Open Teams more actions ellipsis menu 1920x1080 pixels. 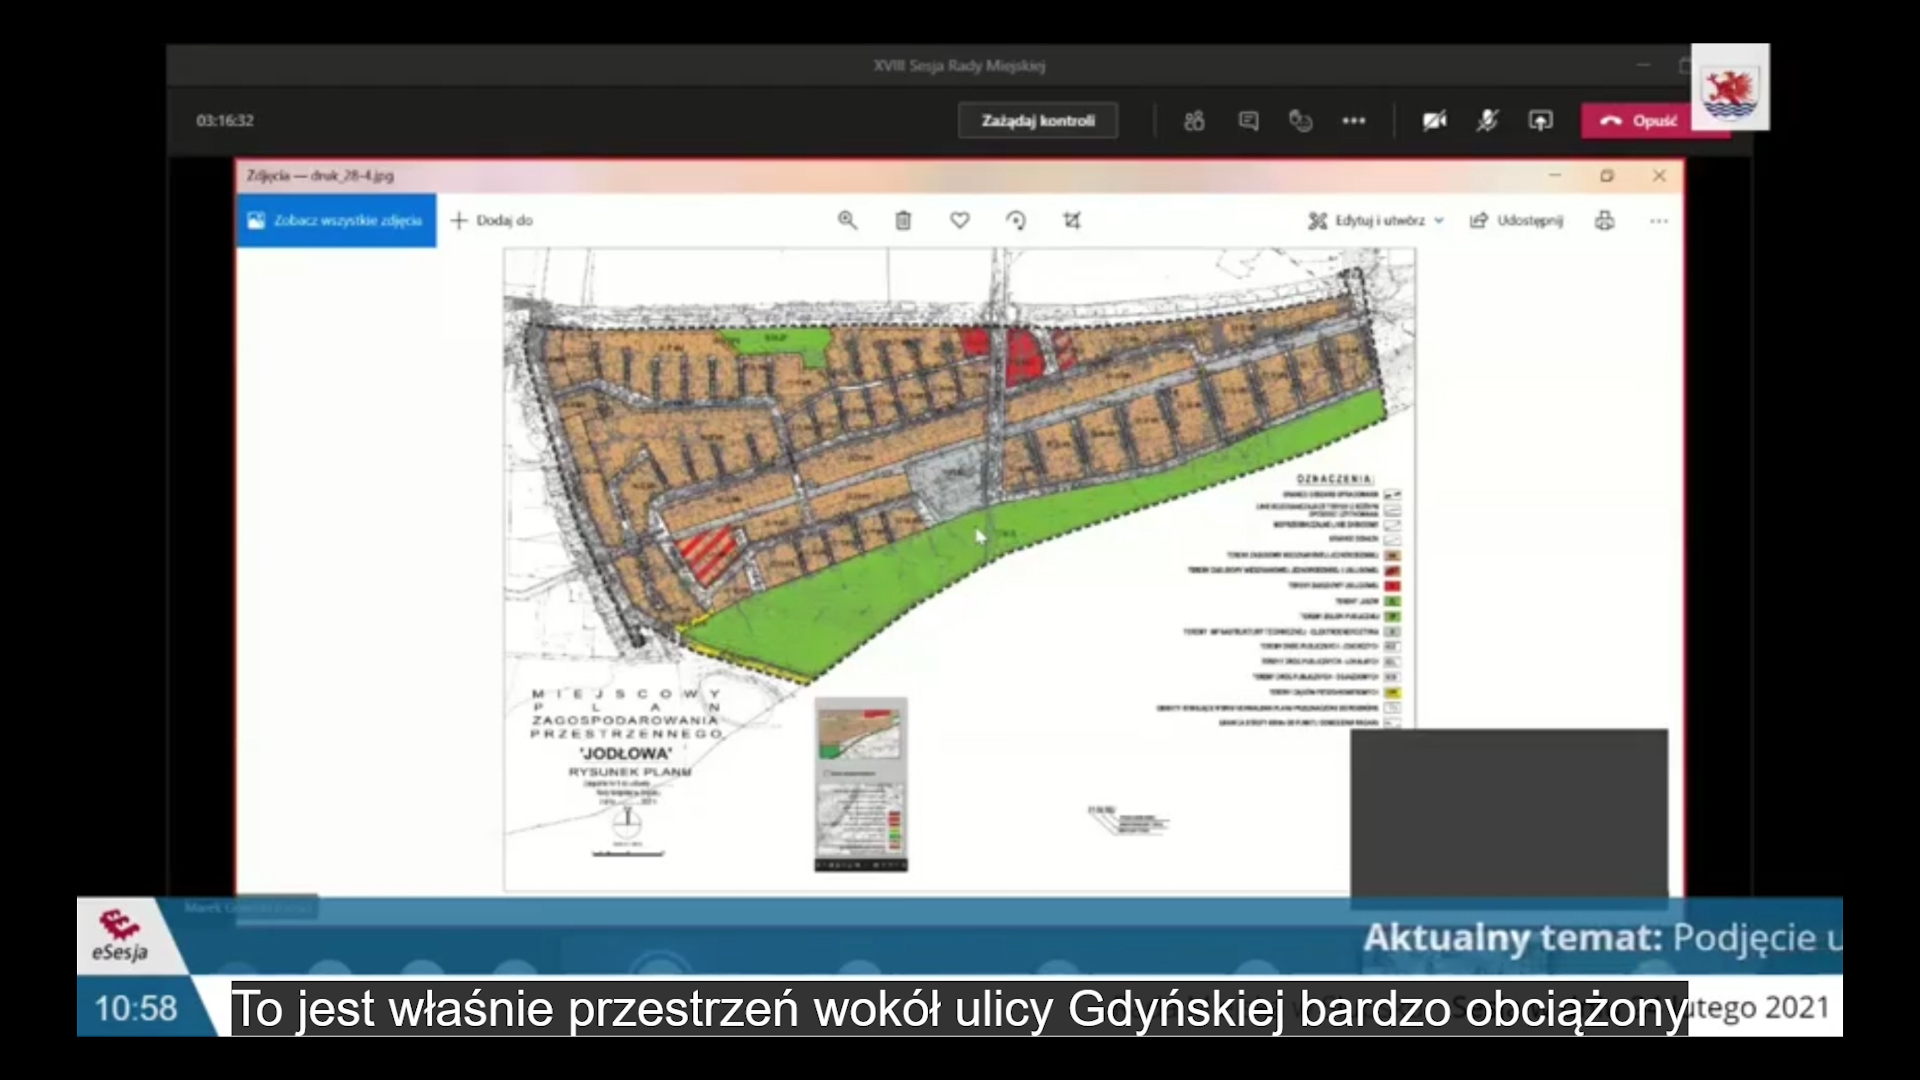tap(1354, 121)
